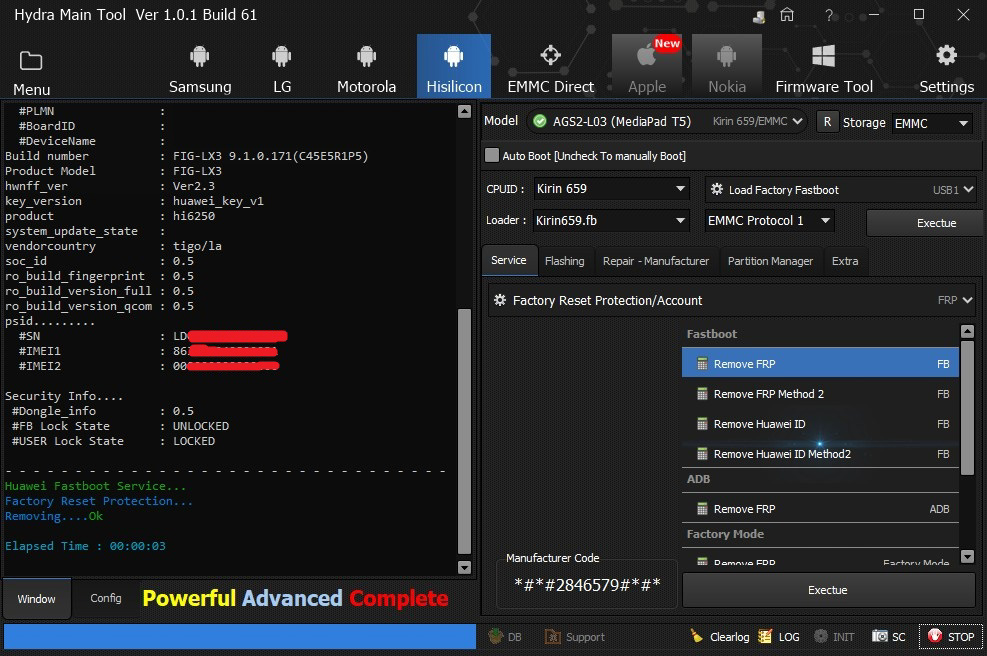Click the Manufacturer Code field
The height and width of the screenshot is (656, 987).
[x=586, y=585]
